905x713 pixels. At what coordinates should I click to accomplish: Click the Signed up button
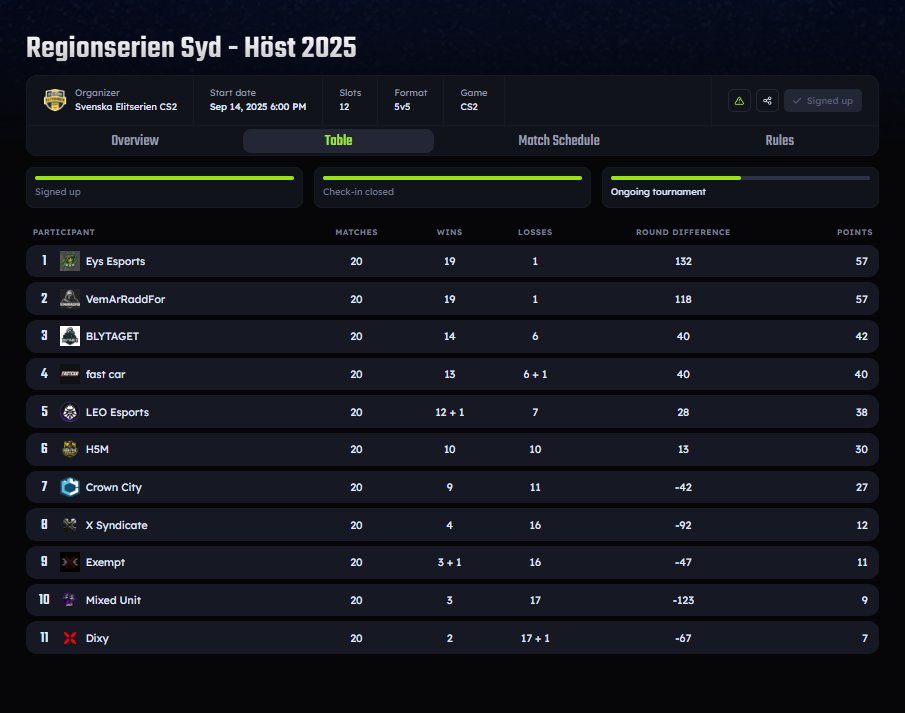click(x=822, y=100)
